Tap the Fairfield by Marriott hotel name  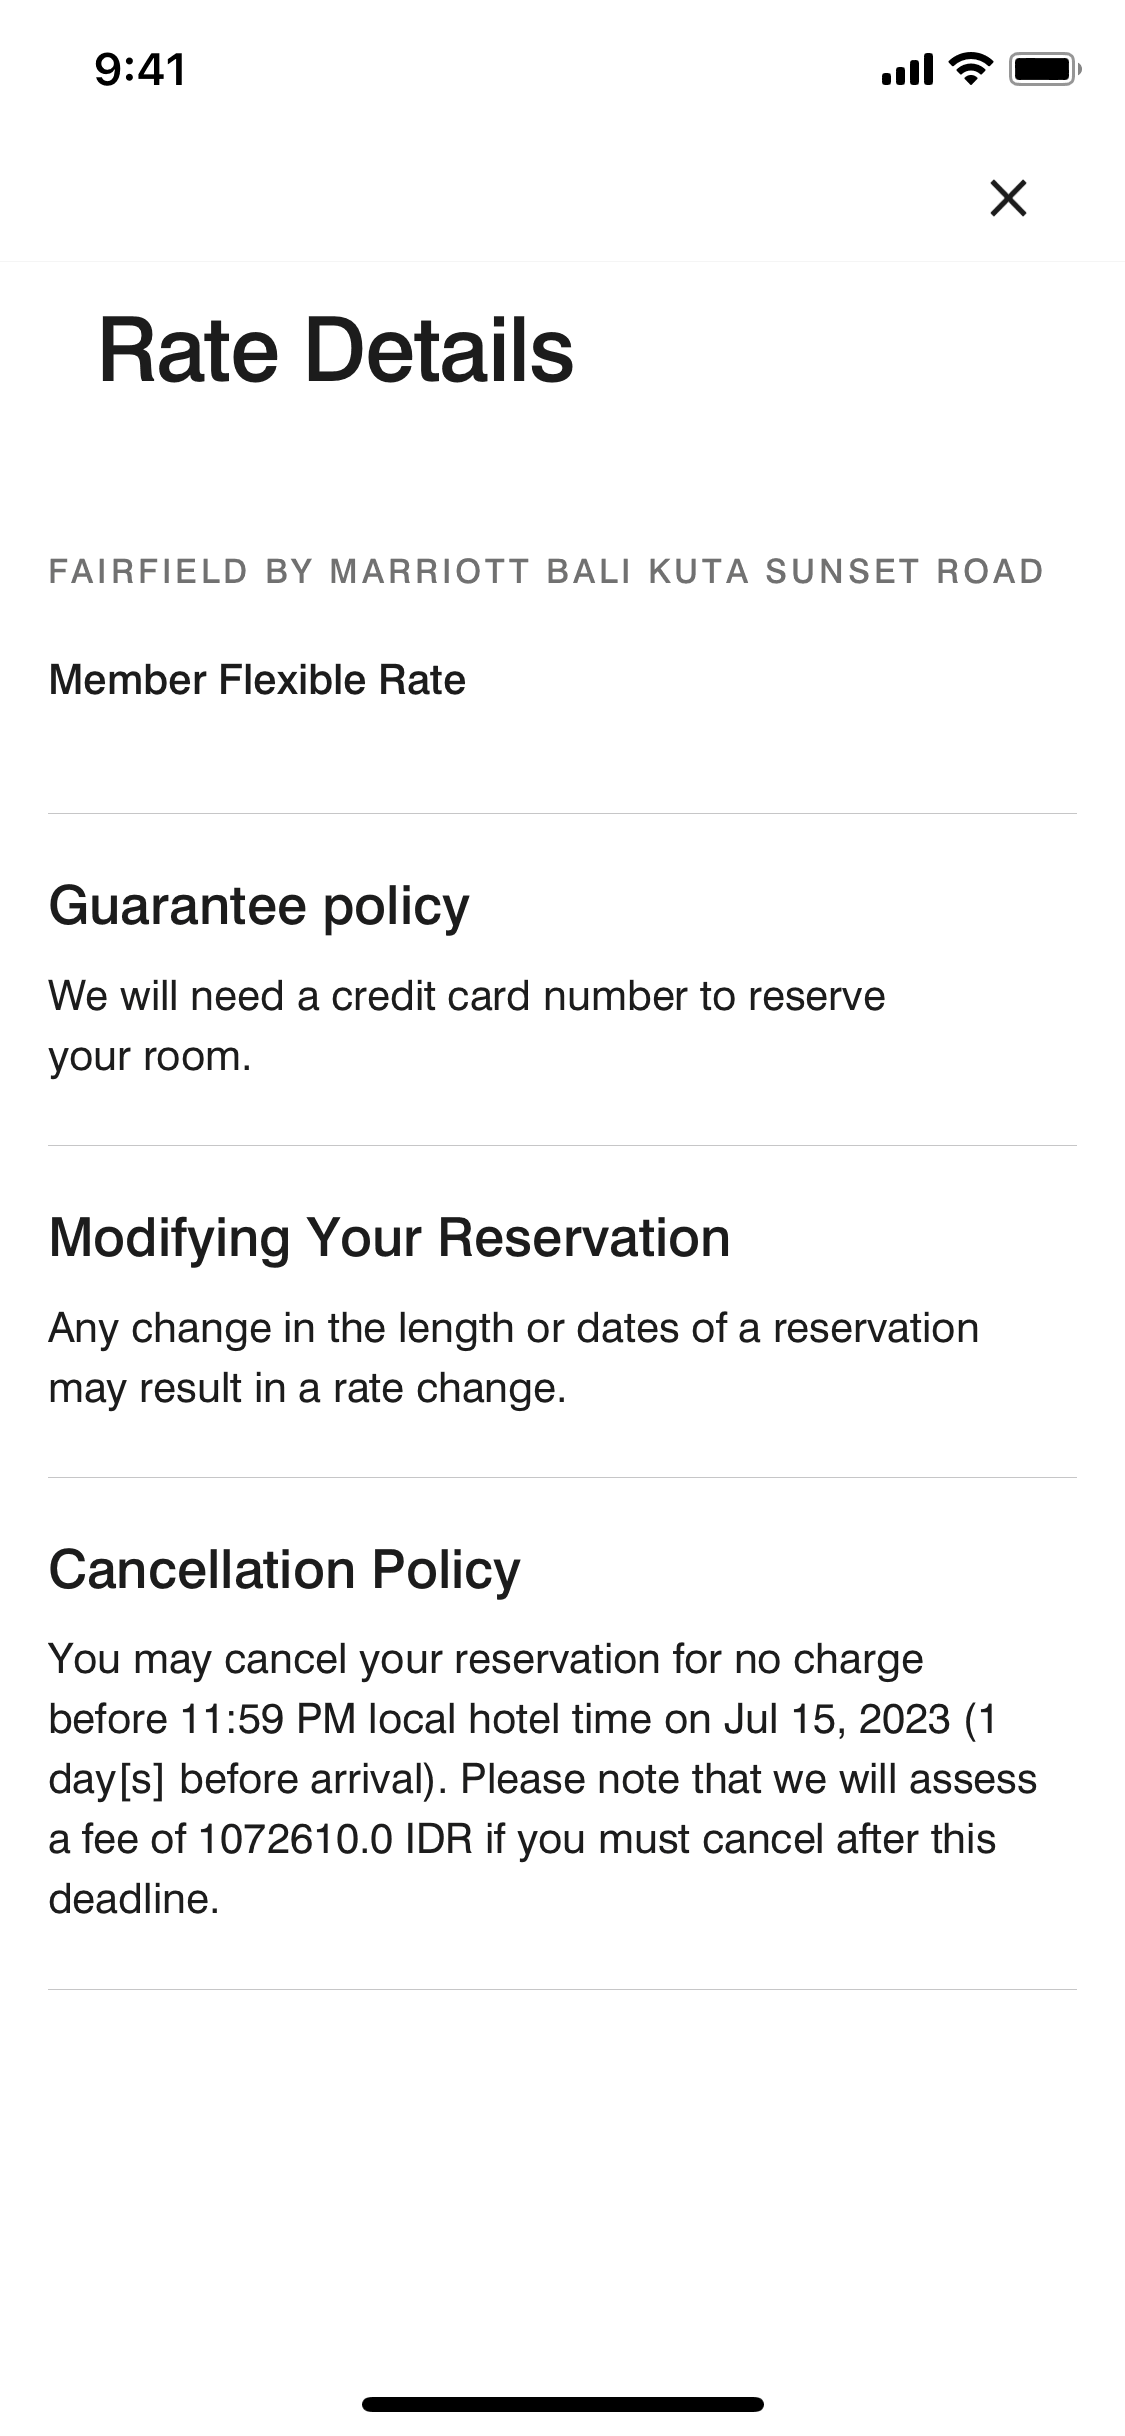click(x=546, y=571)
